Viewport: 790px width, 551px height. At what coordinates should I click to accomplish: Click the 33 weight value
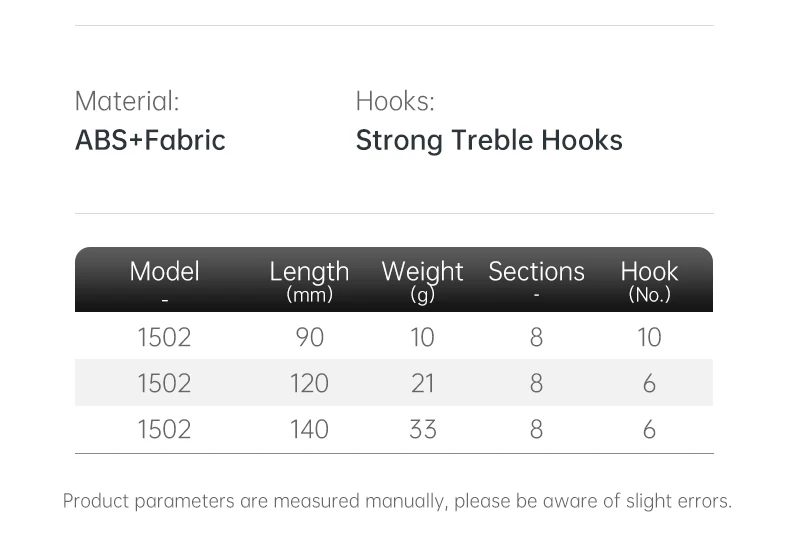point(423,429)
